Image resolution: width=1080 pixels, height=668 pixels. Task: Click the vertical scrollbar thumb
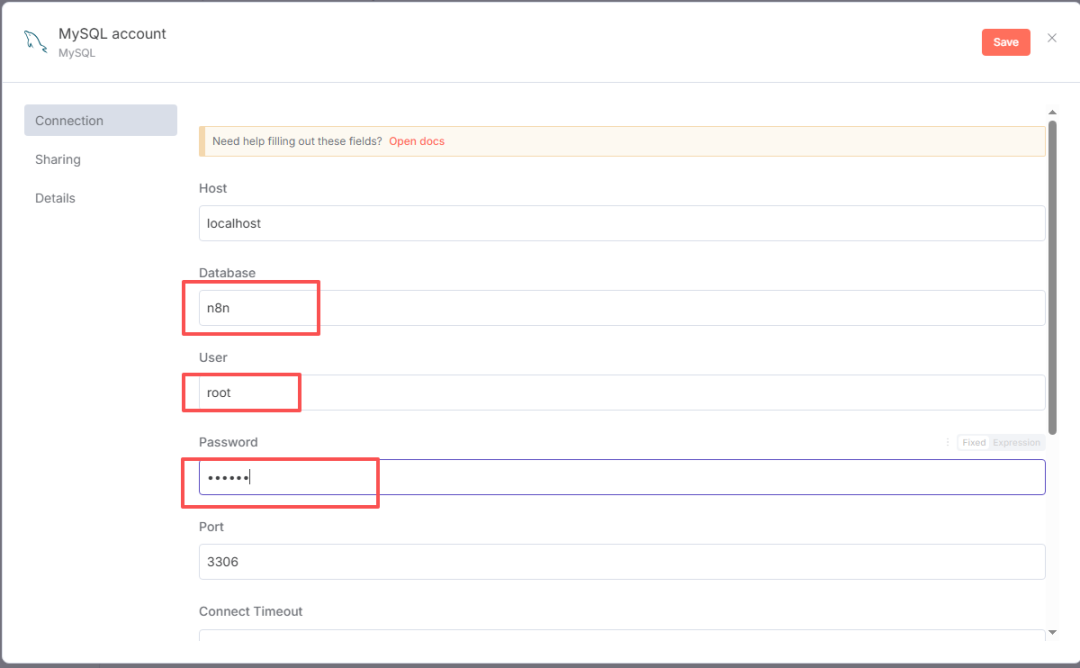click(x=1052, y=278)
